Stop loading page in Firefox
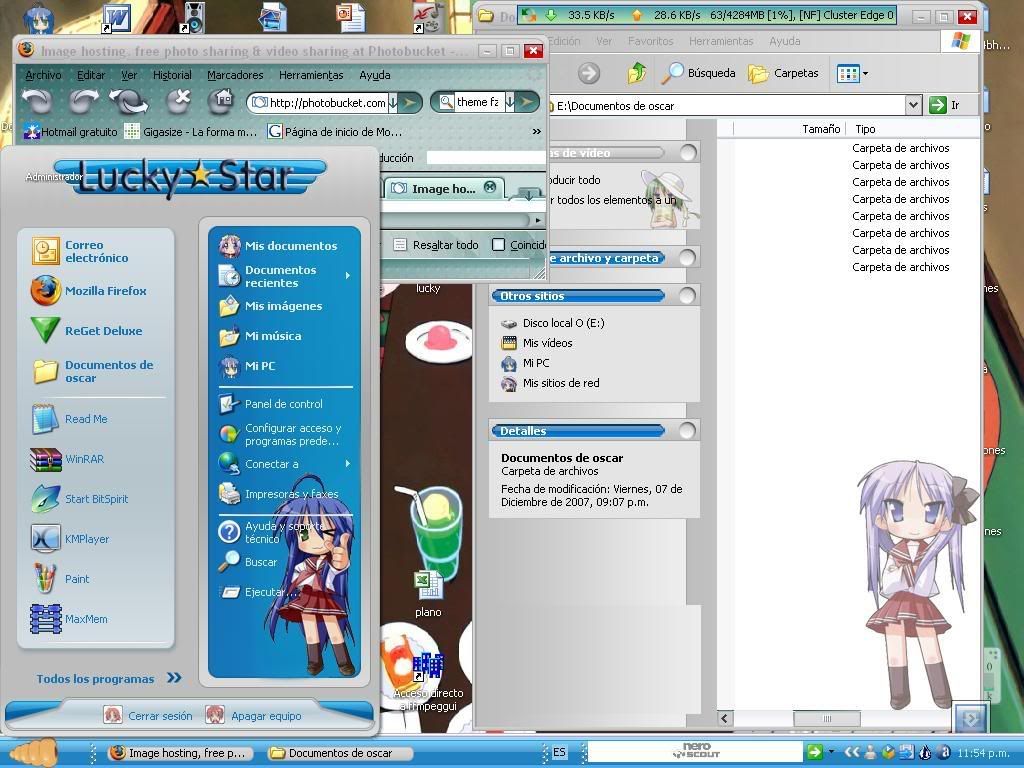1024x768 pixels. coord(178,101)
